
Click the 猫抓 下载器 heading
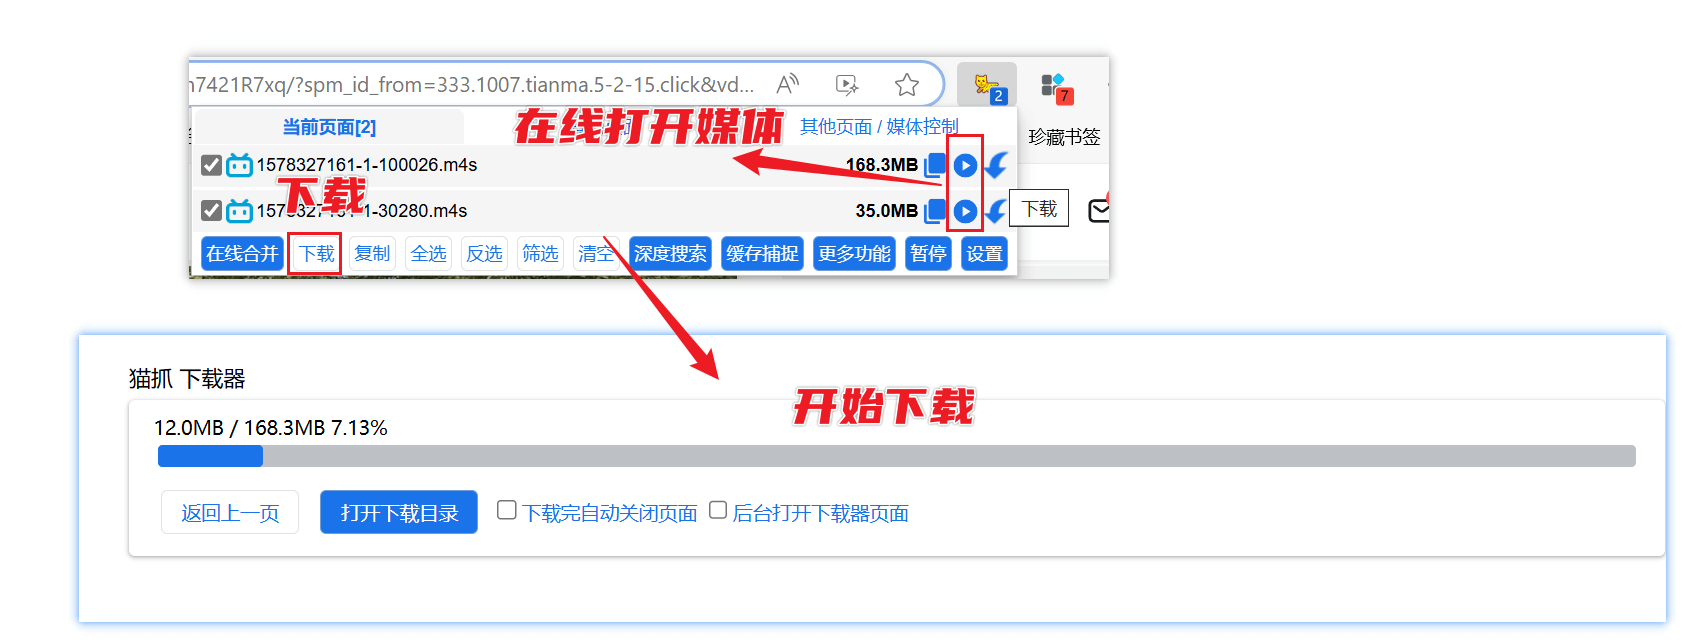(187, 378)
